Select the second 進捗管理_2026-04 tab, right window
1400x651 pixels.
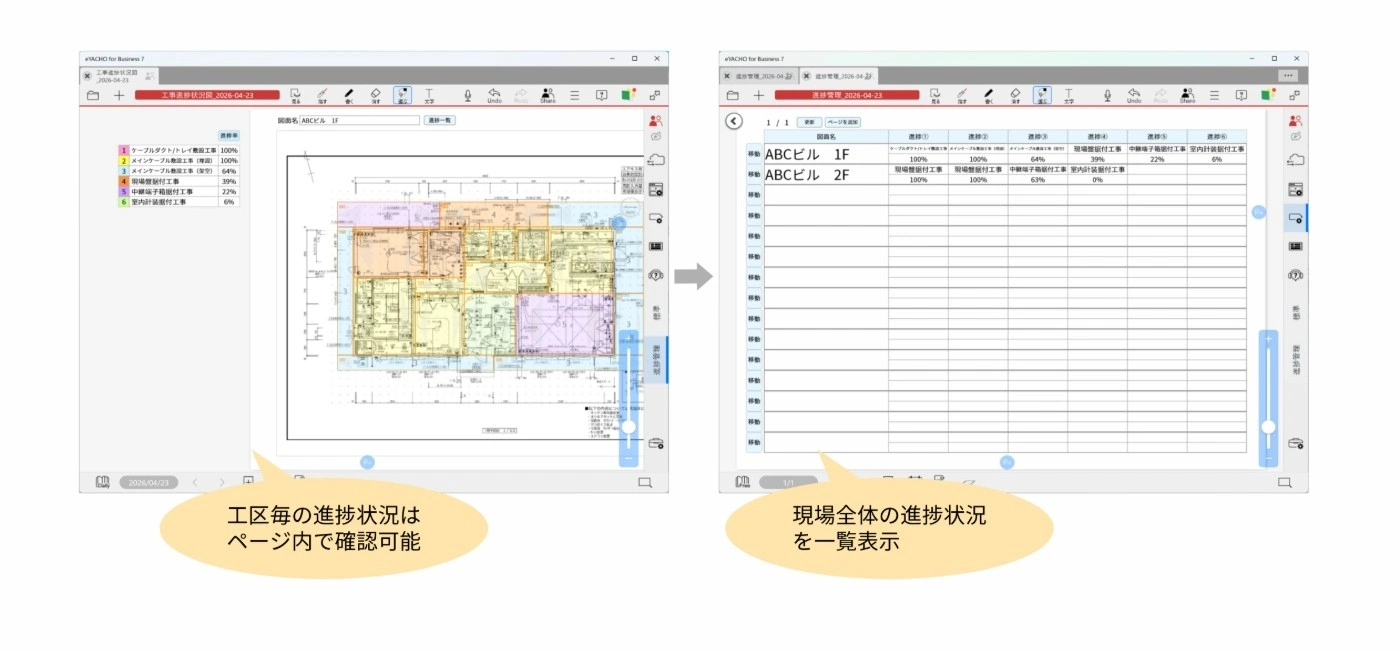coord(839,76)
